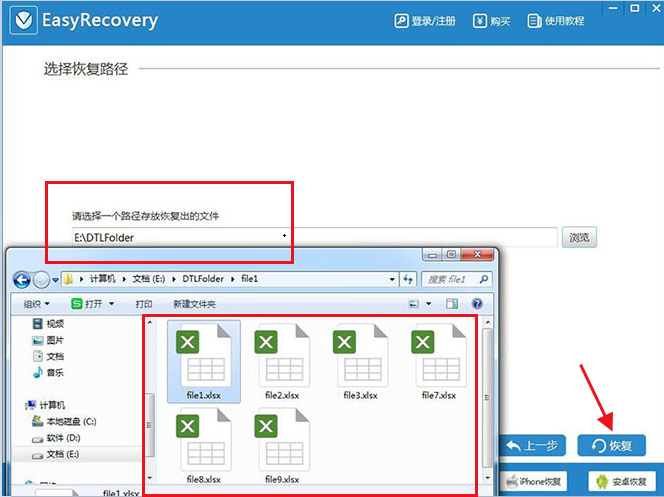
Task: Click the 浏览 browse button
Action: pos(579,237)
